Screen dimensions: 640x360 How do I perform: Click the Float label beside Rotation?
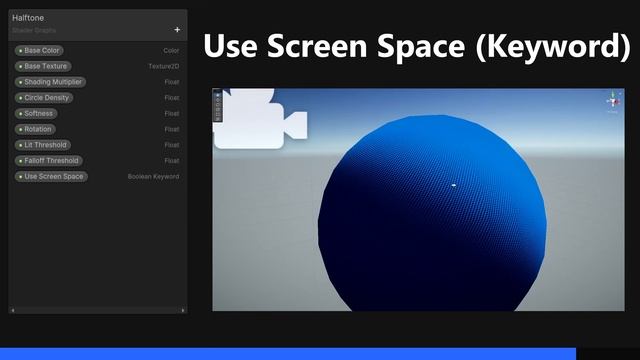[172, 129]
